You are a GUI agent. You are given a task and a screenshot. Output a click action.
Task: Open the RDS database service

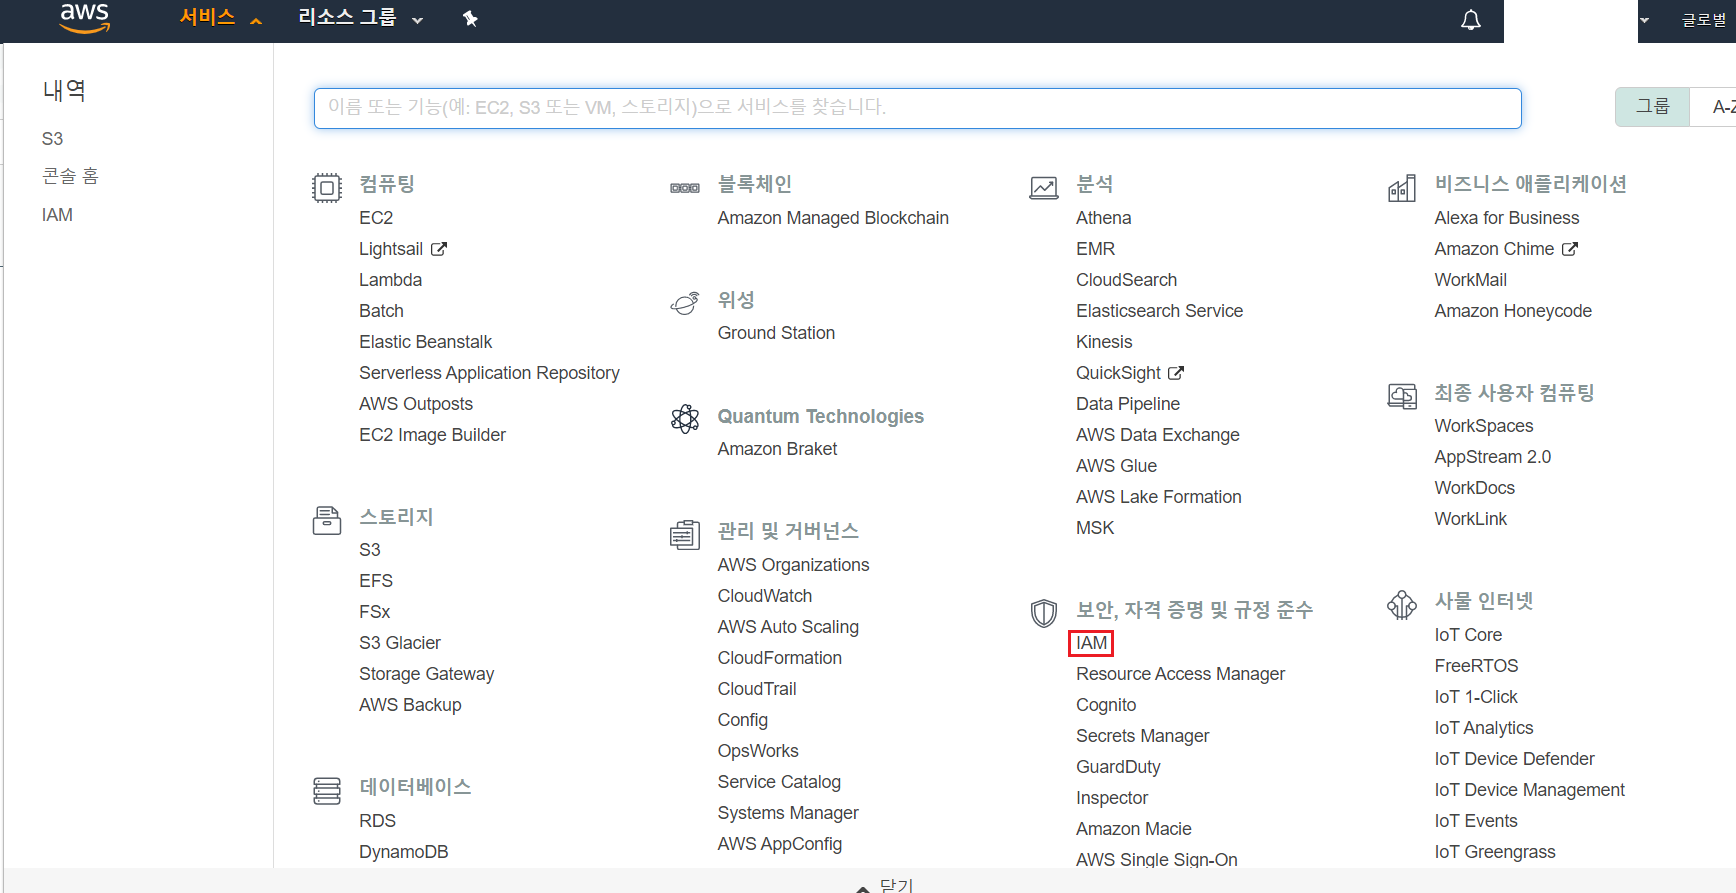tap(377, 821)
